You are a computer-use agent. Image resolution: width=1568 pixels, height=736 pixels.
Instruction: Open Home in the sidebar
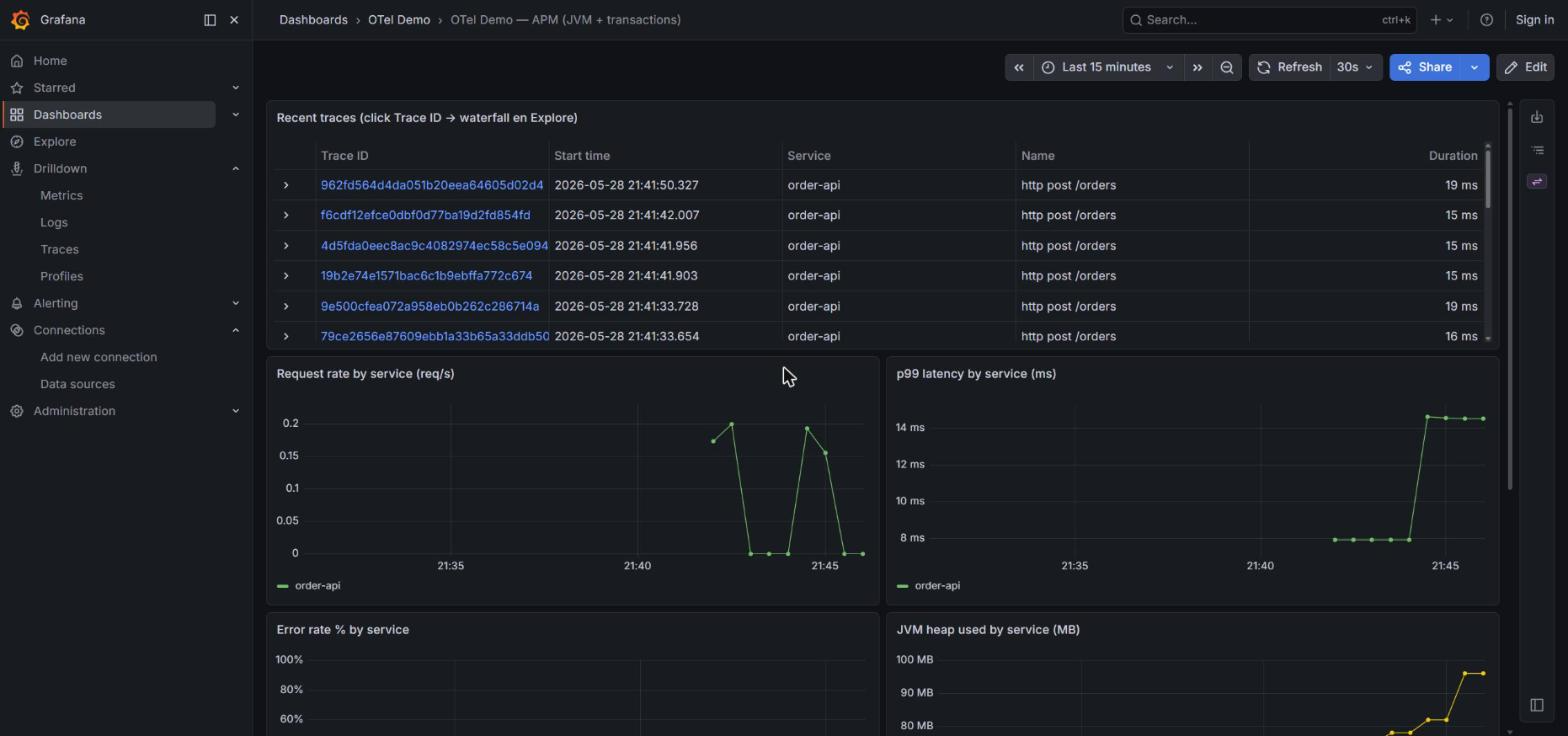tap(50, 61)
